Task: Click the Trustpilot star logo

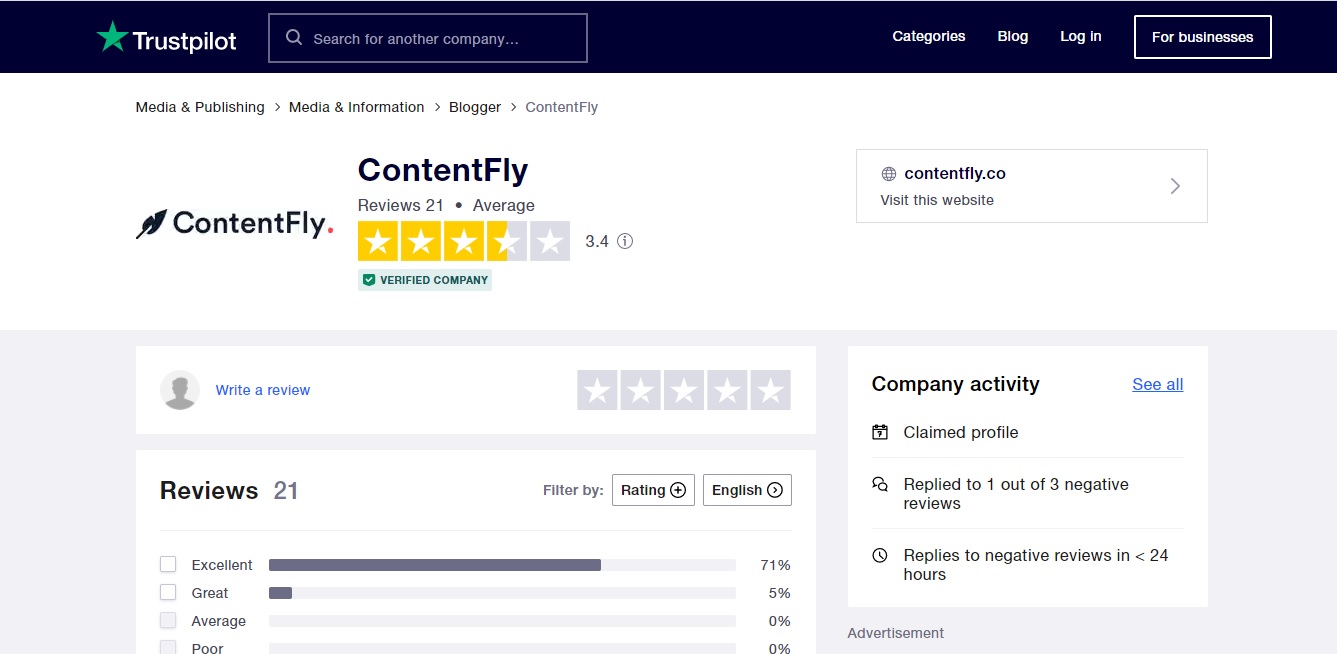Action: pos(112,37)
